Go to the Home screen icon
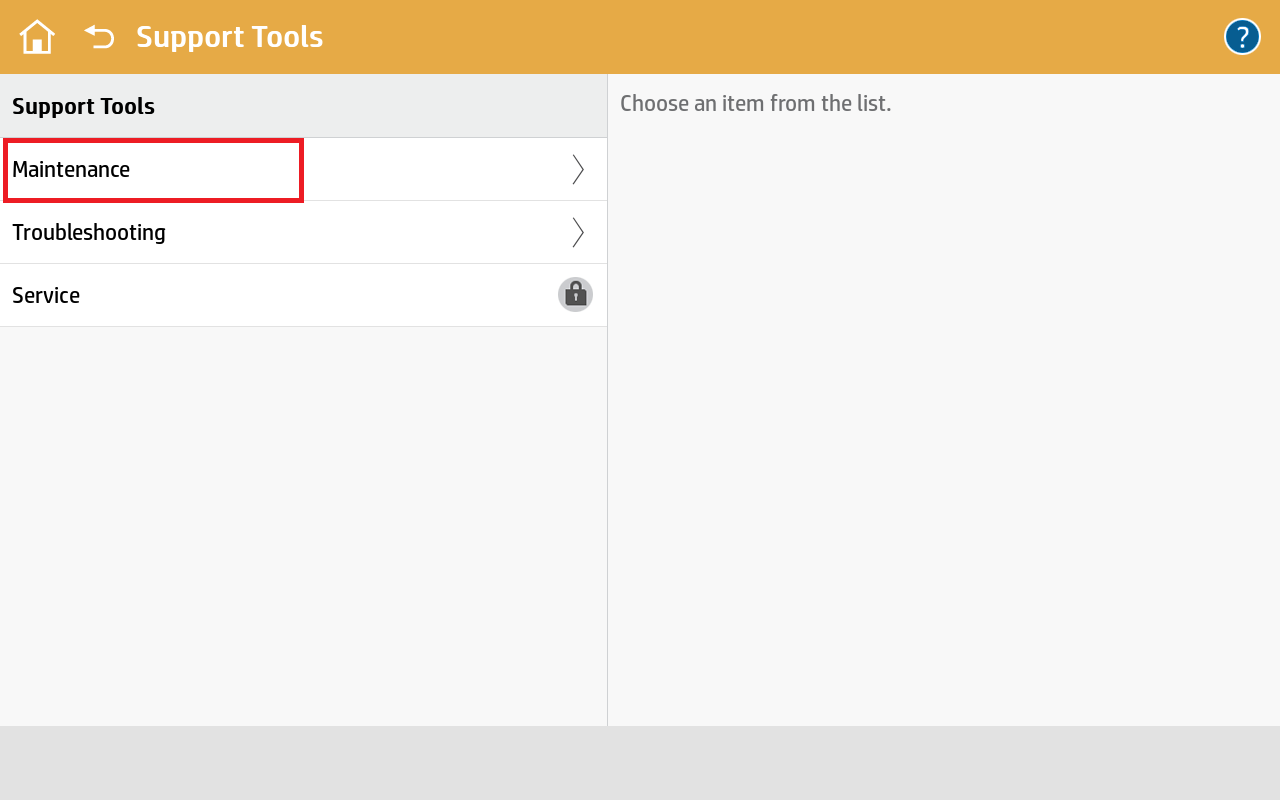The height and width of the screenshot is (800, 1280). (37, 37)
